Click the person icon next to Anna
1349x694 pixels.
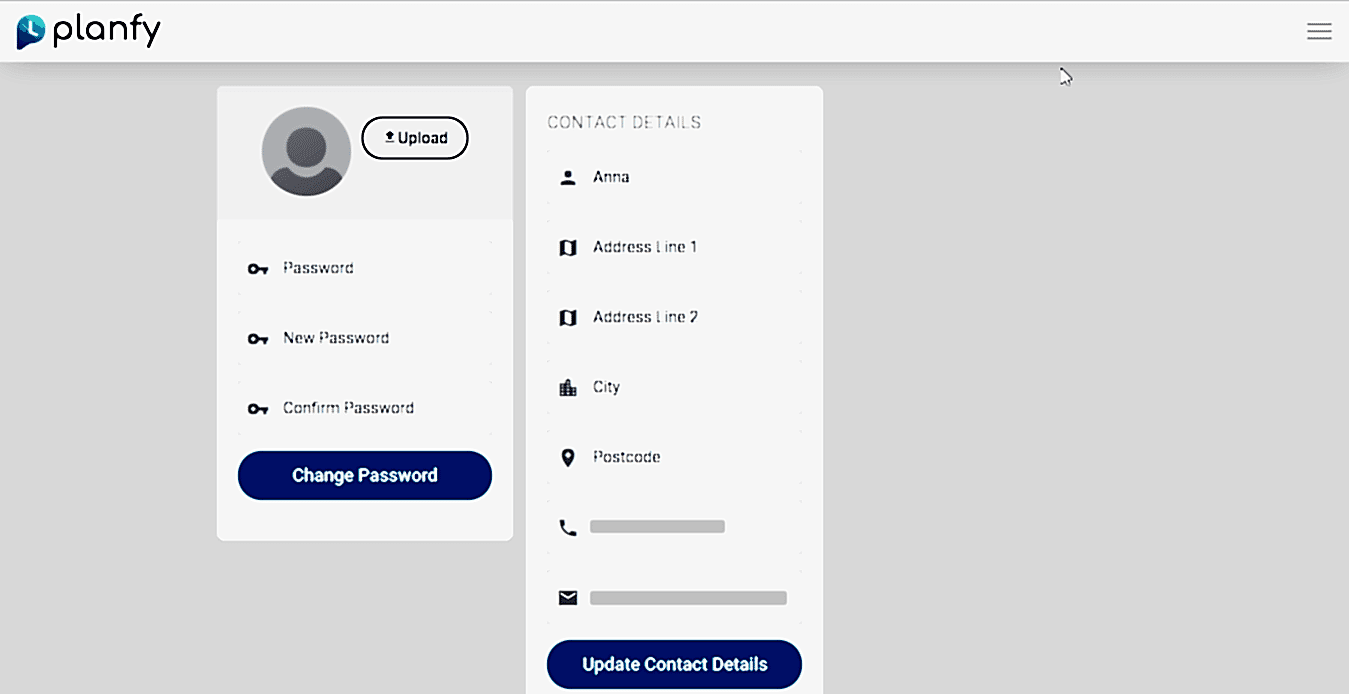pyautogui.click(x=568, y=178)
